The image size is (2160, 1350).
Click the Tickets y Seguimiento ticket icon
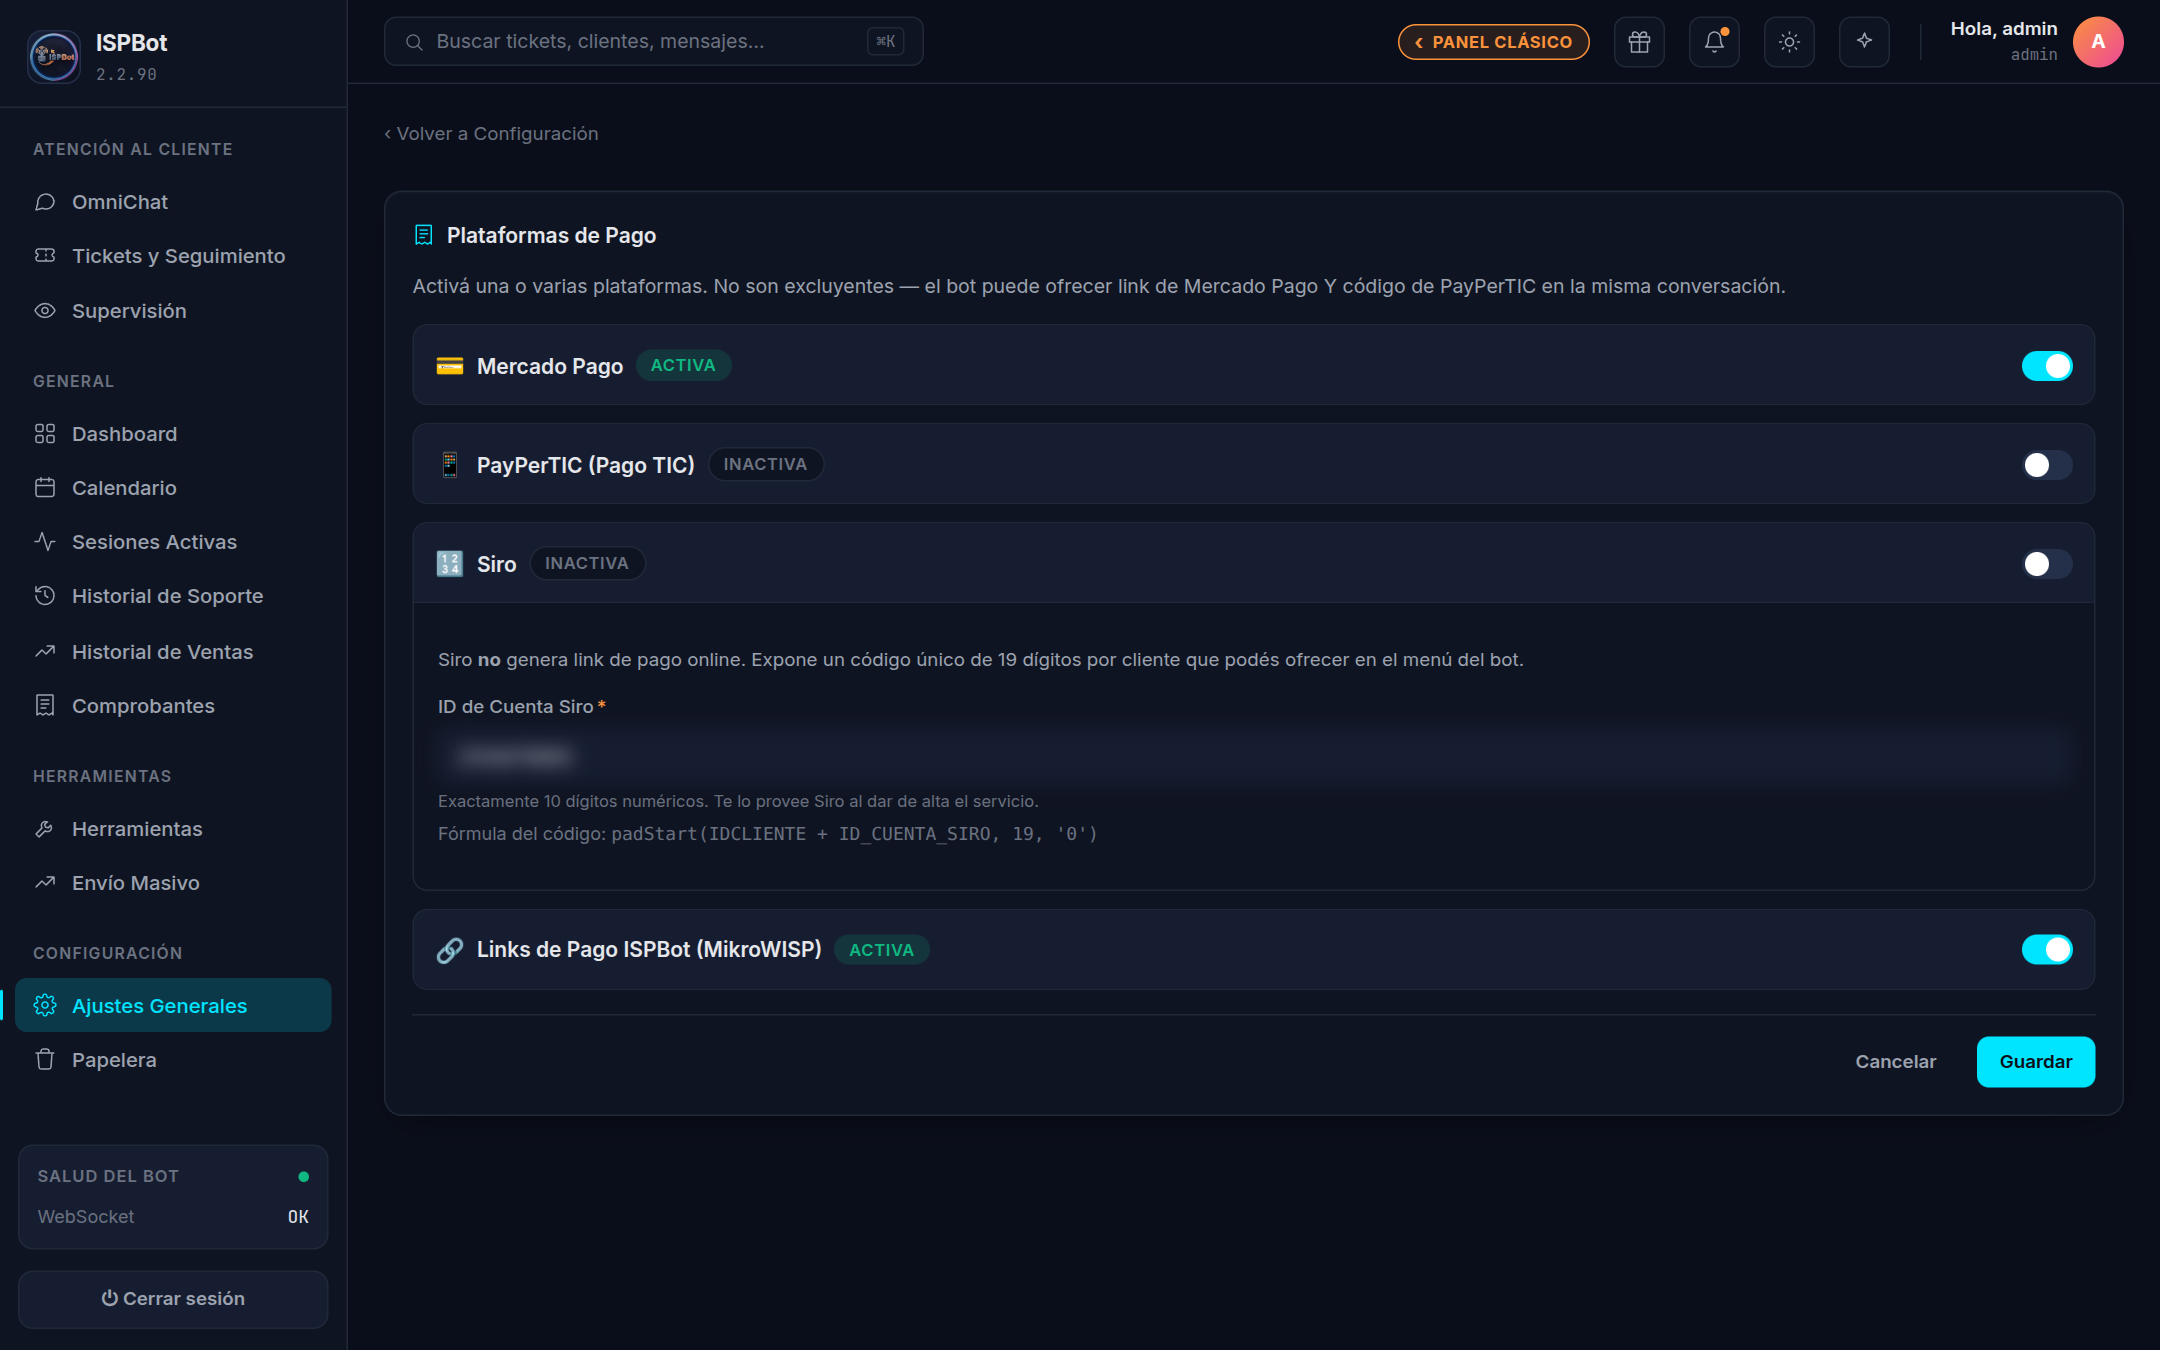pos(45,256)
